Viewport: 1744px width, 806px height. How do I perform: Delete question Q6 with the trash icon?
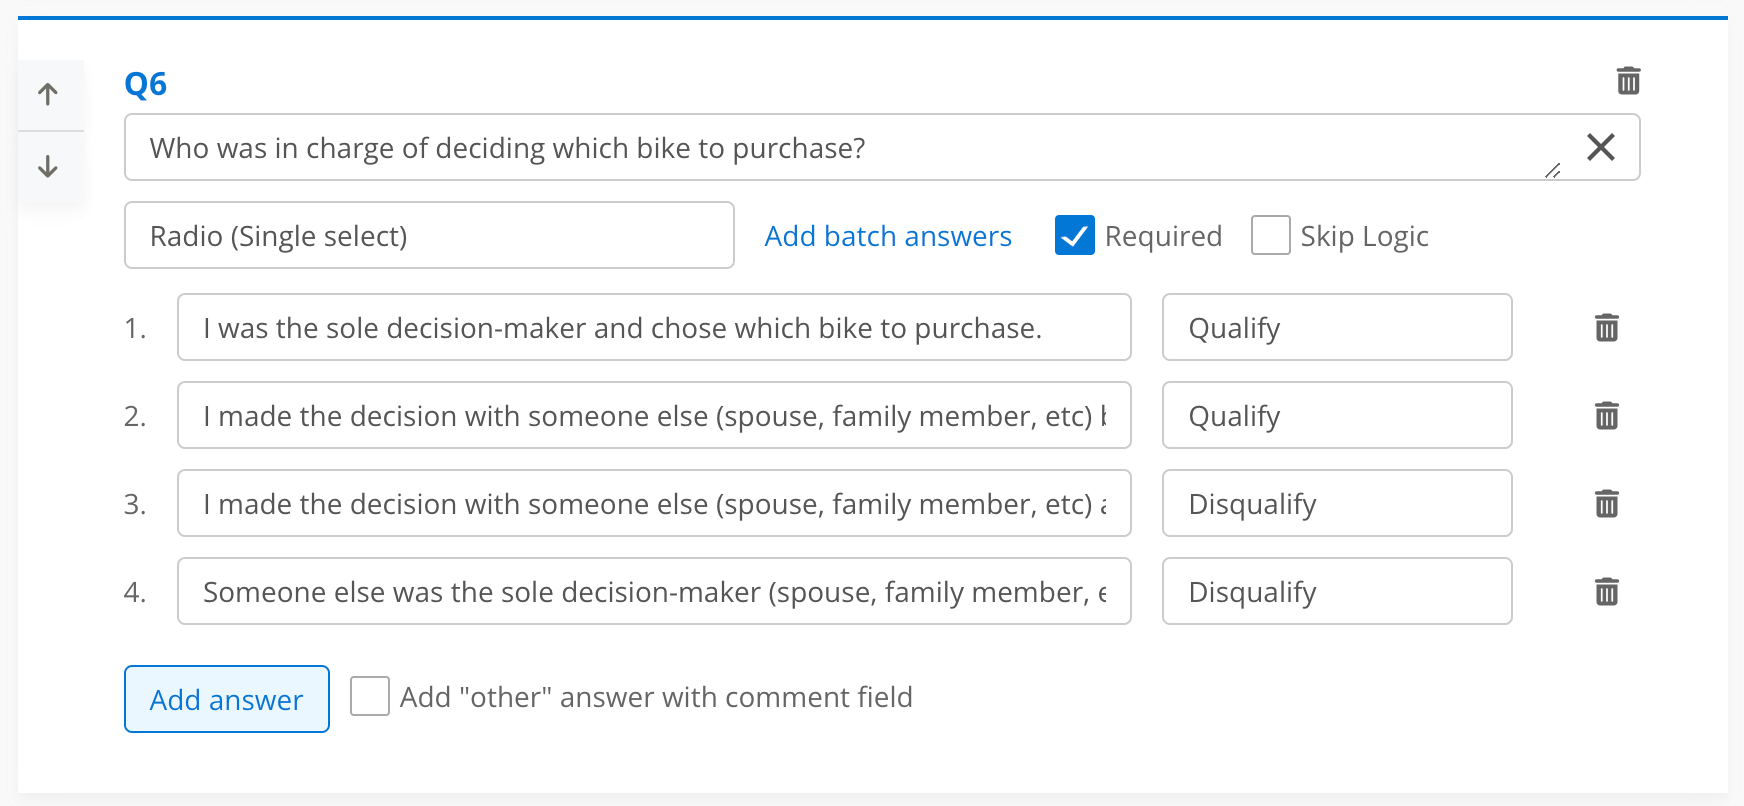coord(1628,80)
